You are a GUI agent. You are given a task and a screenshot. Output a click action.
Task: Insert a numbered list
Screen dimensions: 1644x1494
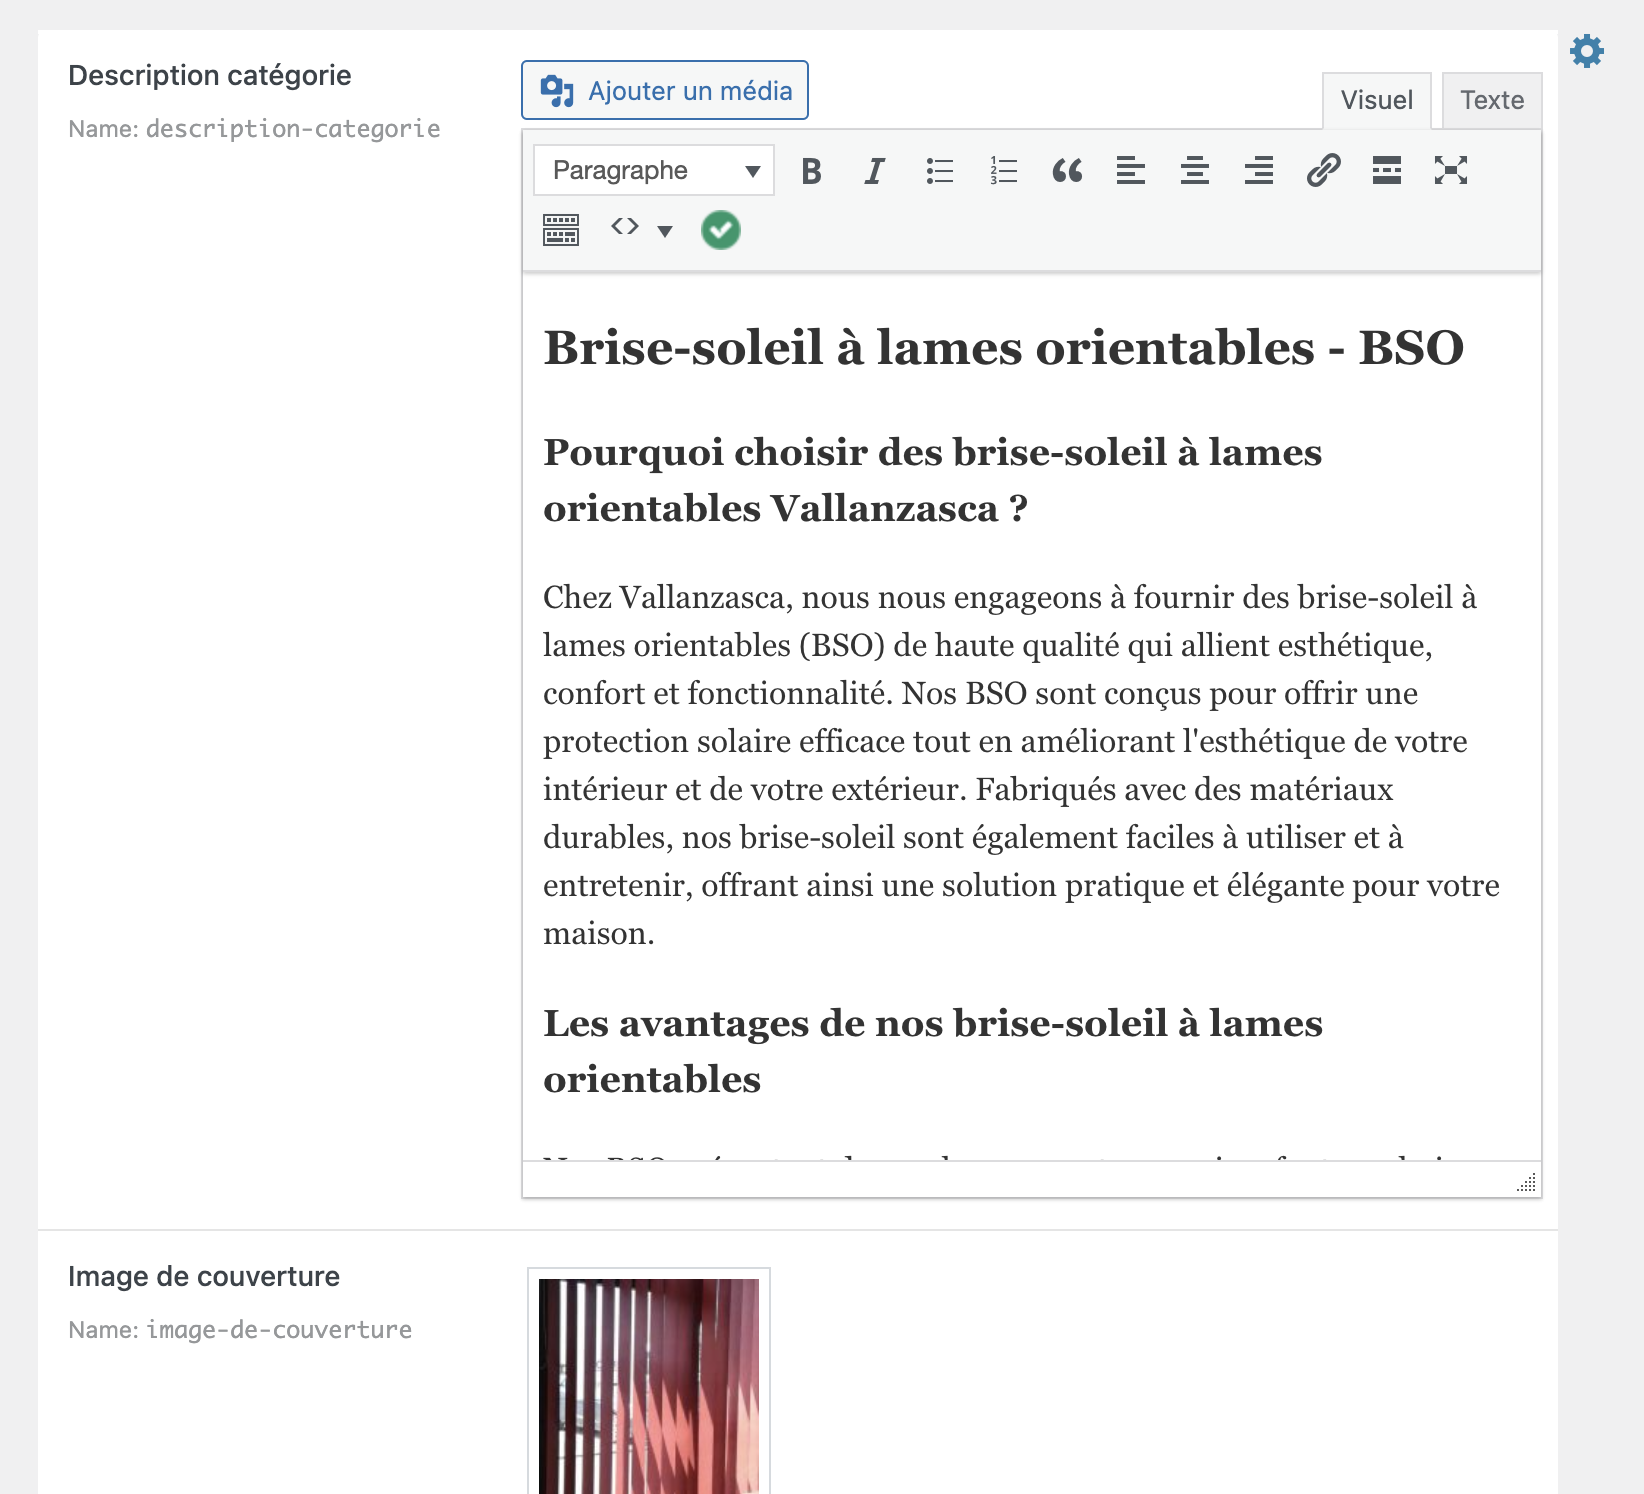1003,171
